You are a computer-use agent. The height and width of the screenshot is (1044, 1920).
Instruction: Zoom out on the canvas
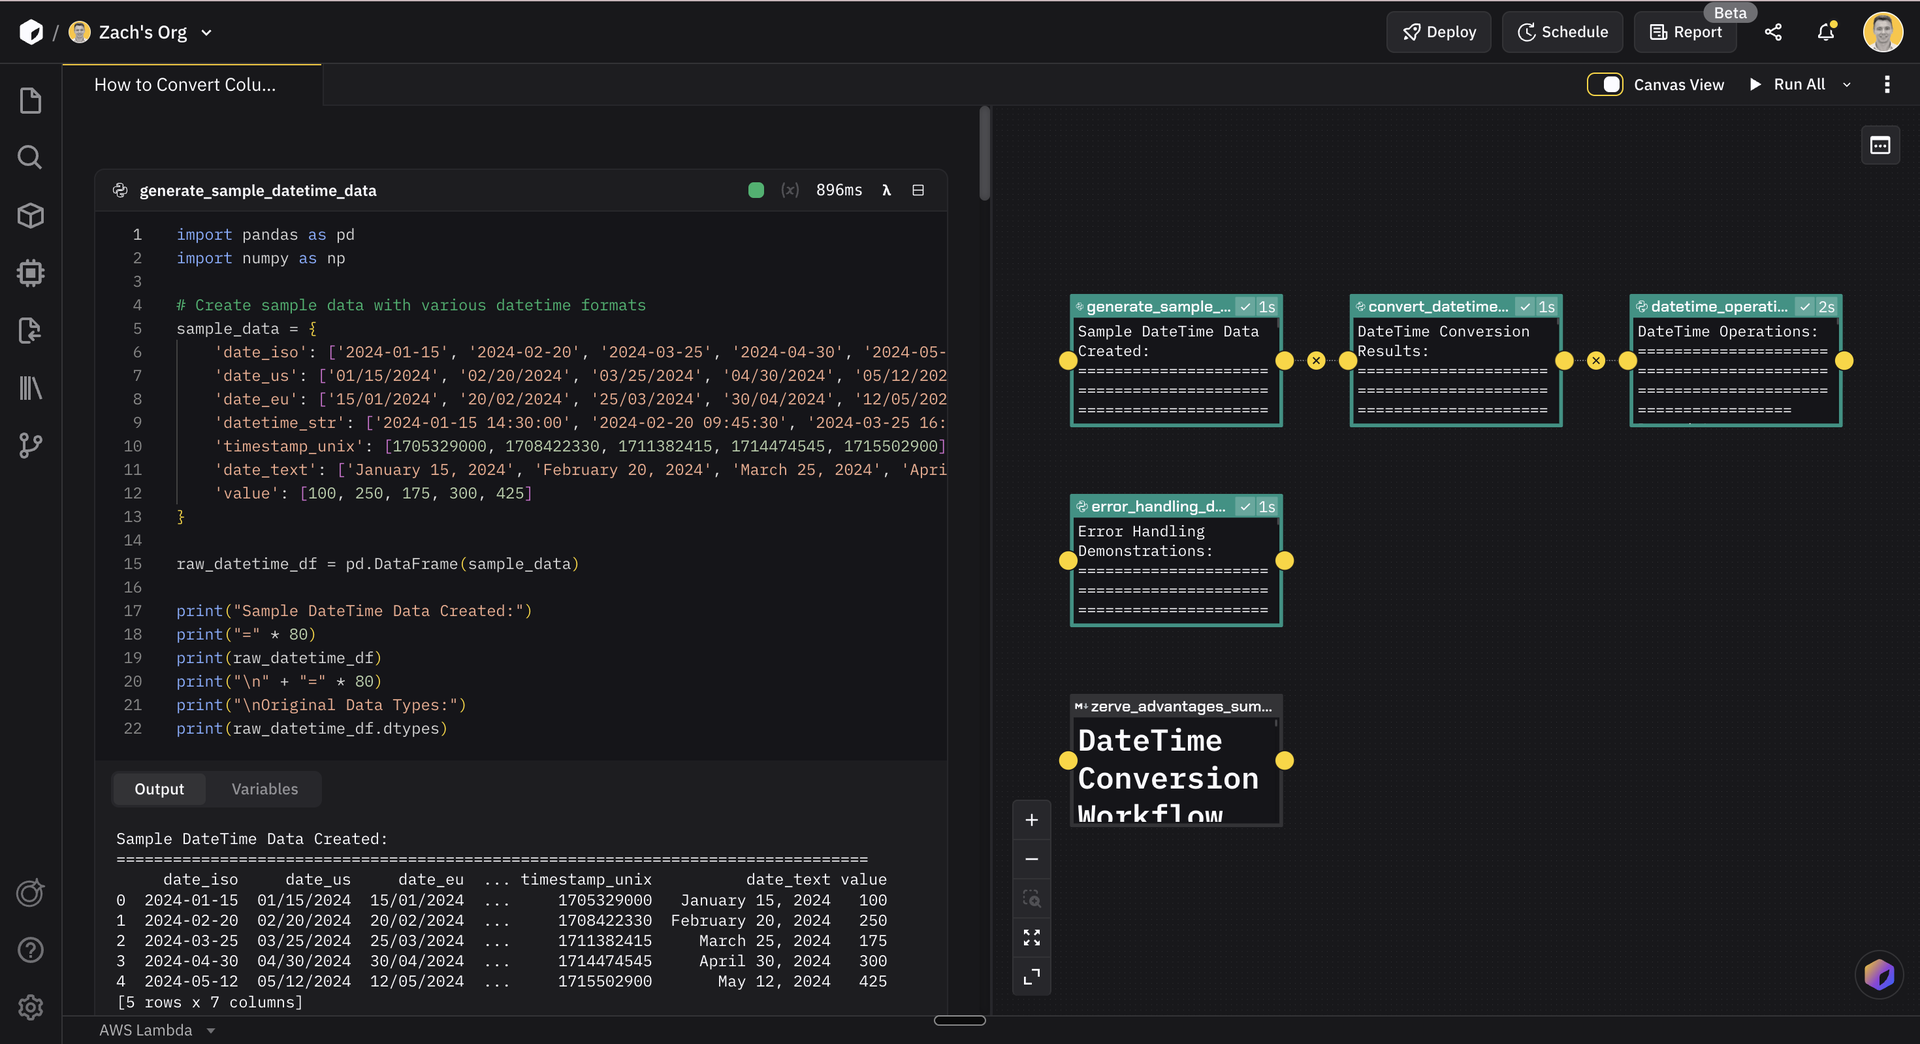tap(1032, 859)
